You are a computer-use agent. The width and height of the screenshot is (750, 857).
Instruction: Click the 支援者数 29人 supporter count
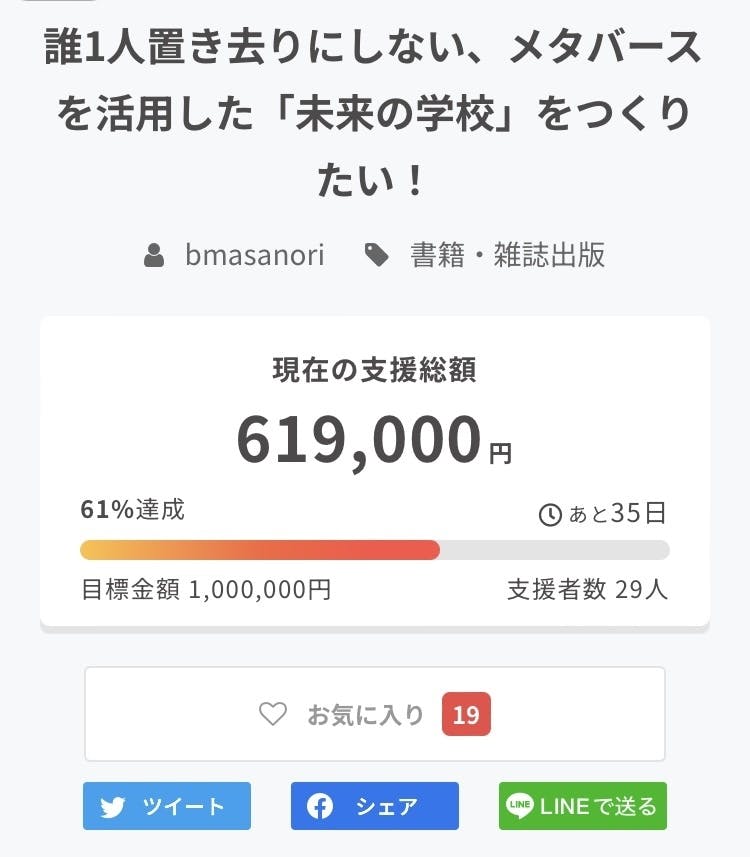tap(587, 589)
